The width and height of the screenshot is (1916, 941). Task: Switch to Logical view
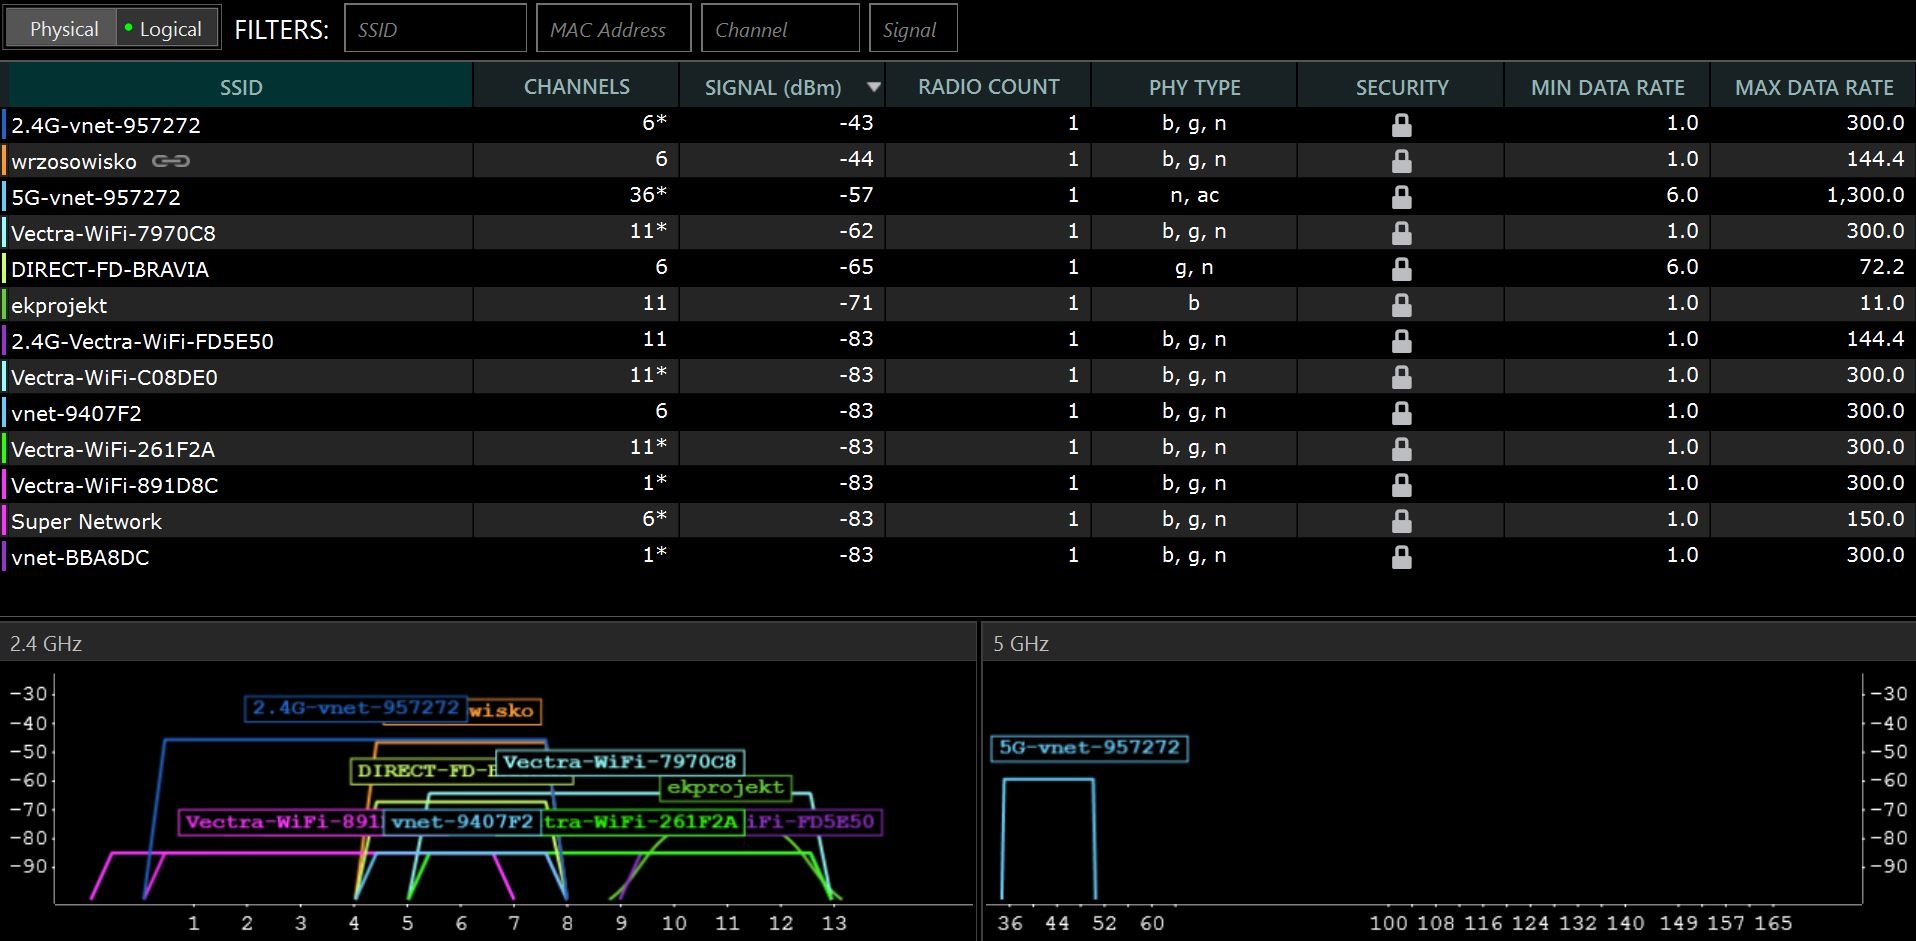click(x=168, y=29)
